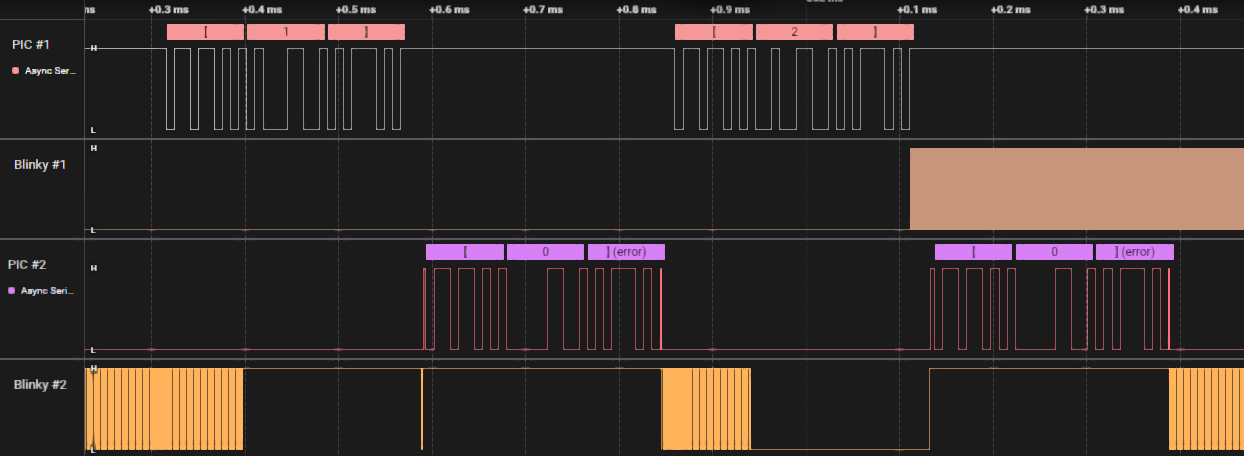Click the shaded high region on Blinky #1
The width and height of the screenshot is (1244, 456).
[1076, 189]
